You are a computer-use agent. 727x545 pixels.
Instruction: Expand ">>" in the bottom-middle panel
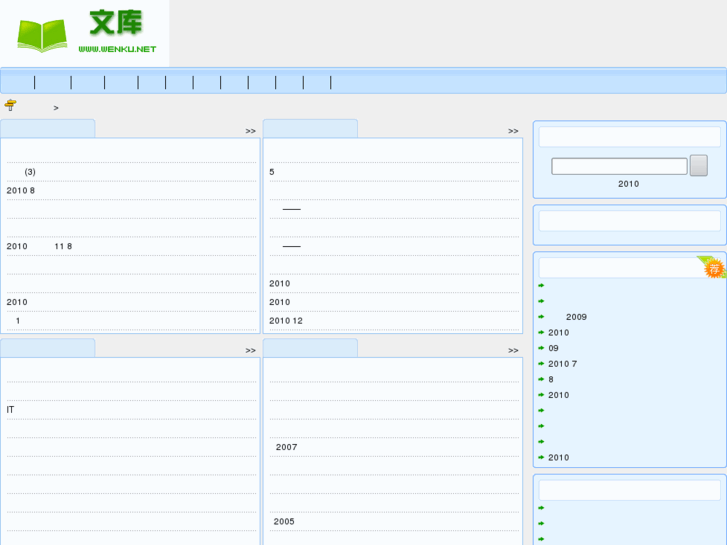(x=513, y=350)
